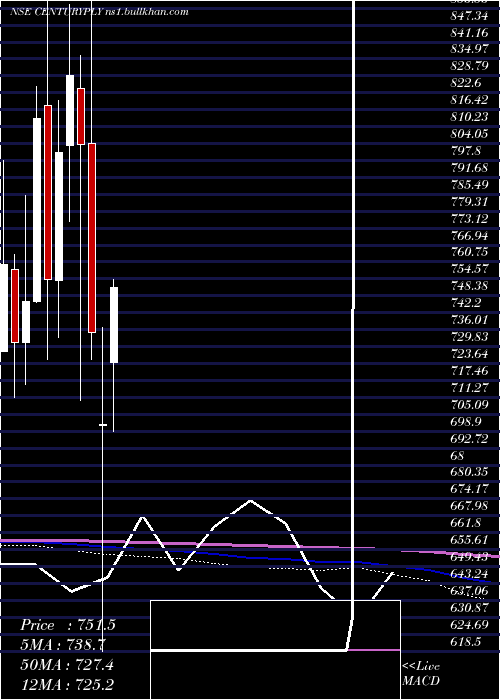Click the 834.97 price axis label
This screenshot has width=500, height=700.
tap(469, 50)
